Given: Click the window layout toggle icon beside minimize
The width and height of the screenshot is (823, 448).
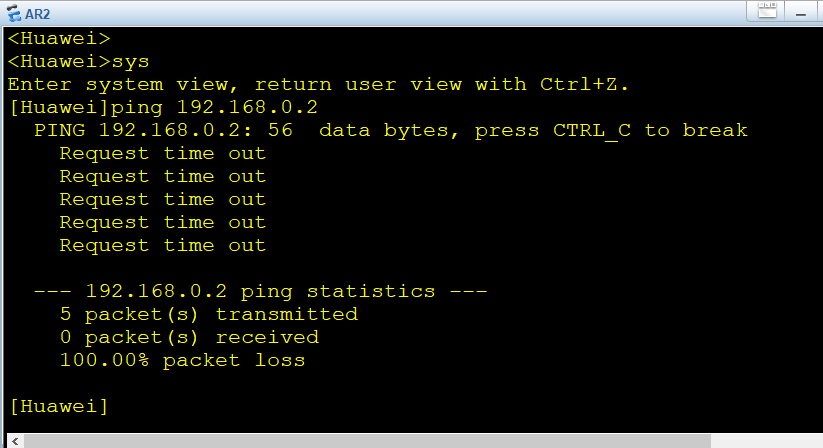Looking at the screenshot, I should pos(767,10).
